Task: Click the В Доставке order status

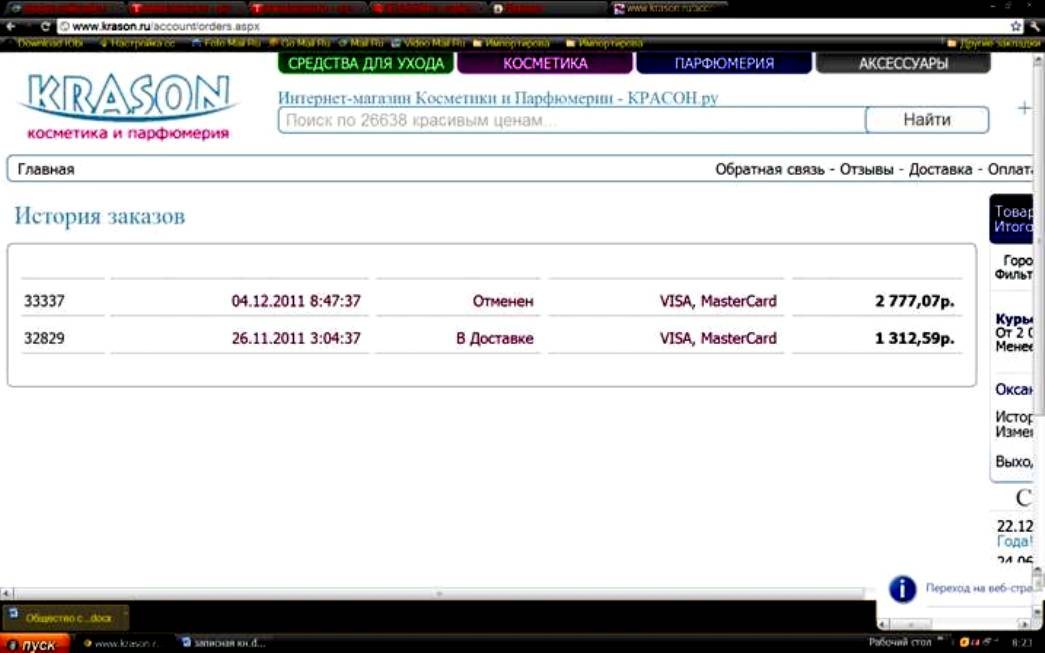Action: pos(495,338)
